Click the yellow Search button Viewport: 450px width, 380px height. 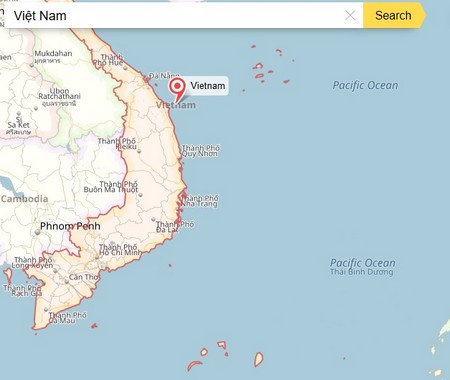point(393,15)
